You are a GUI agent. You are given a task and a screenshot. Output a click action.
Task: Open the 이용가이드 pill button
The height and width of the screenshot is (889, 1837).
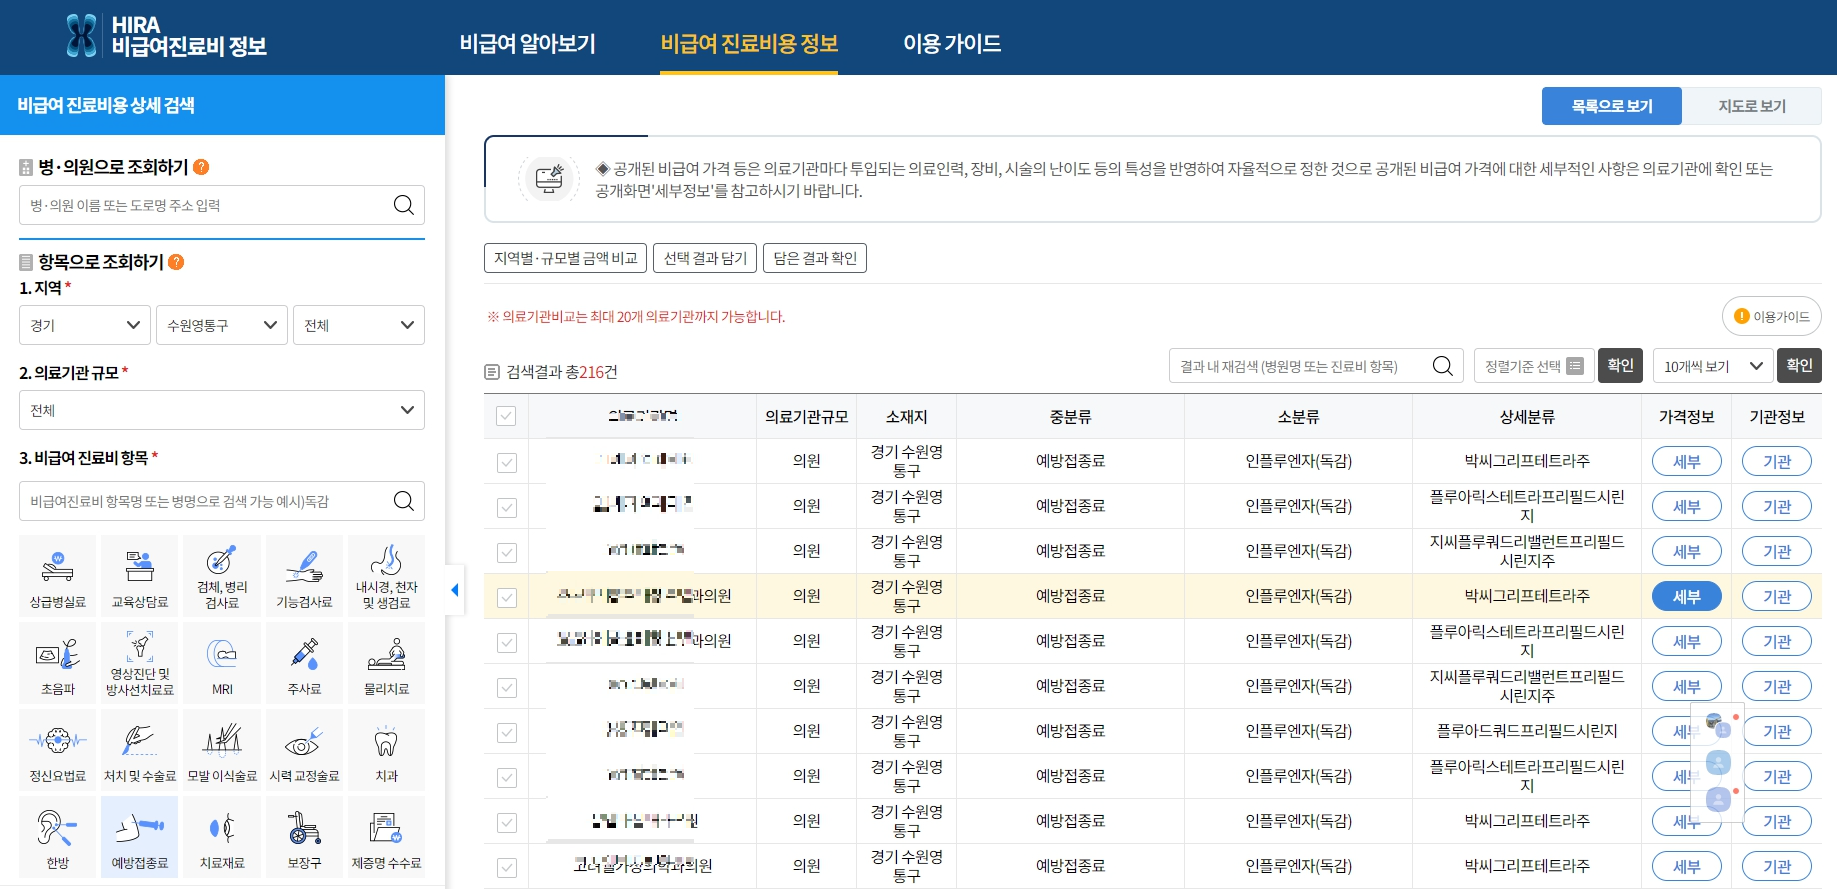point(1772,316)
